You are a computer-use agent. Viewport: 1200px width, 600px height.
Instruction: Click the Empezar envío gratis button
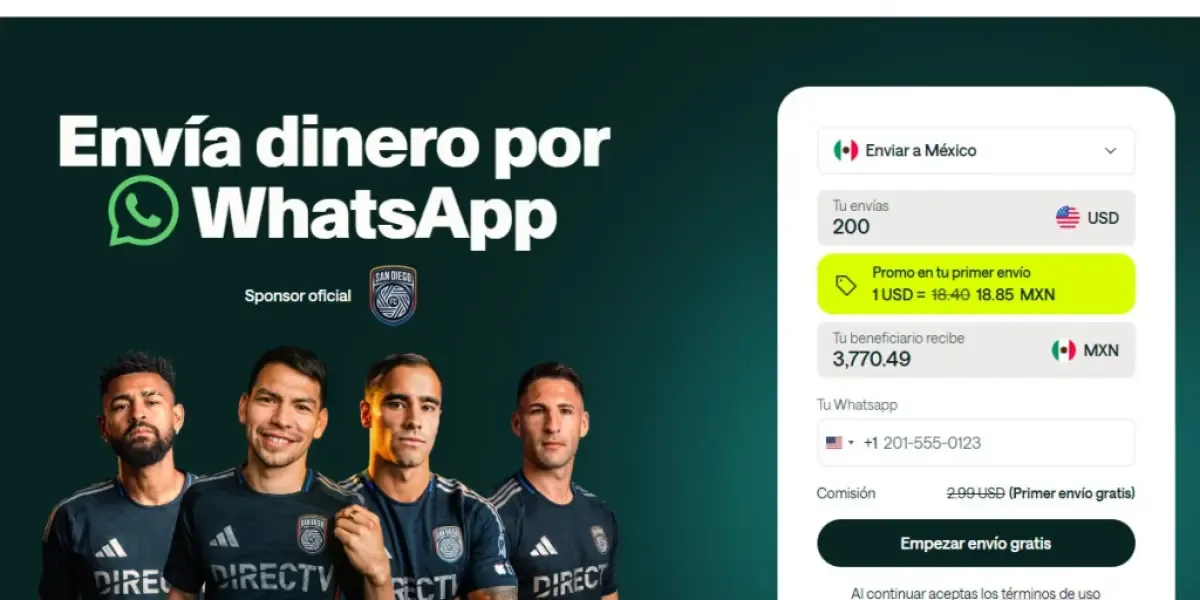coord(976,544)
